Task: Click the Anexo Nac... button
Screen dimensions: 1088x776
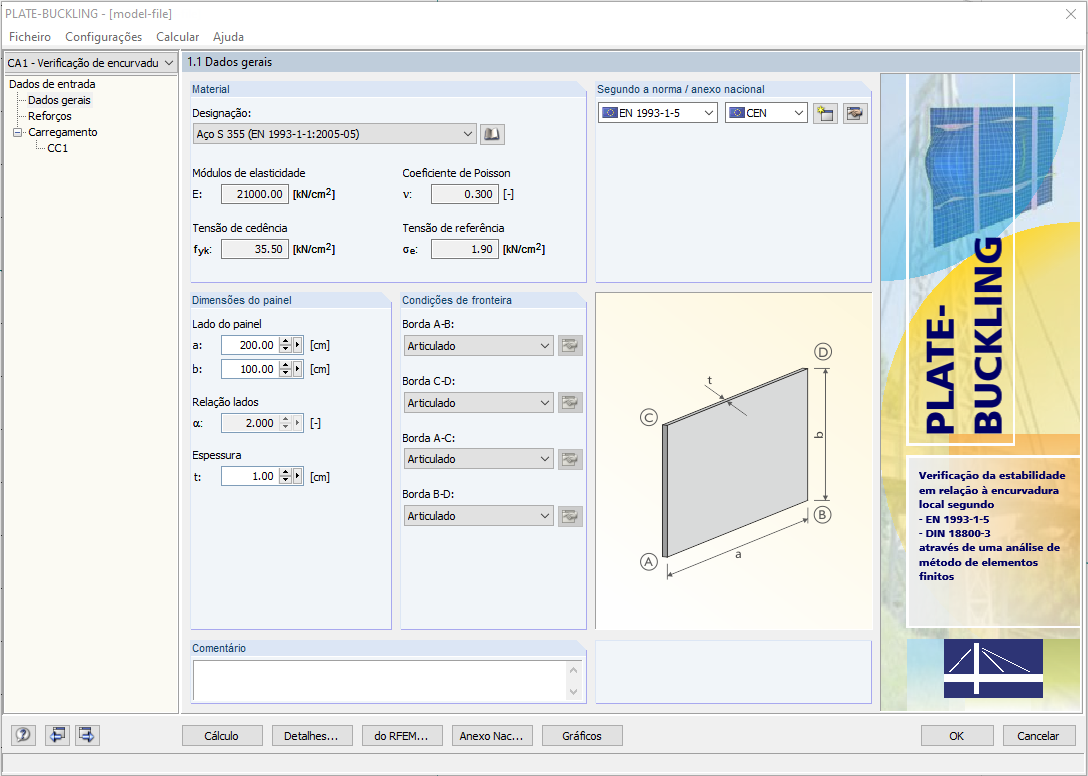Action: point(492,736)
